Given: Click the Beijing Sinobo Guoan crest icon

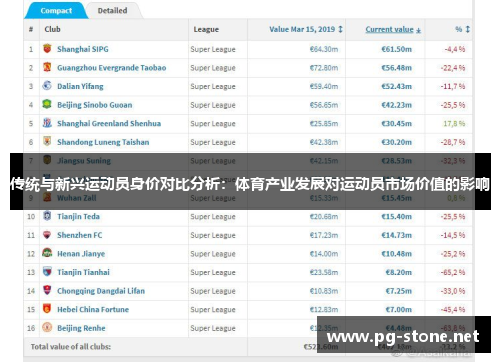Looking at the screenshot, I should [x=47, y=104].
